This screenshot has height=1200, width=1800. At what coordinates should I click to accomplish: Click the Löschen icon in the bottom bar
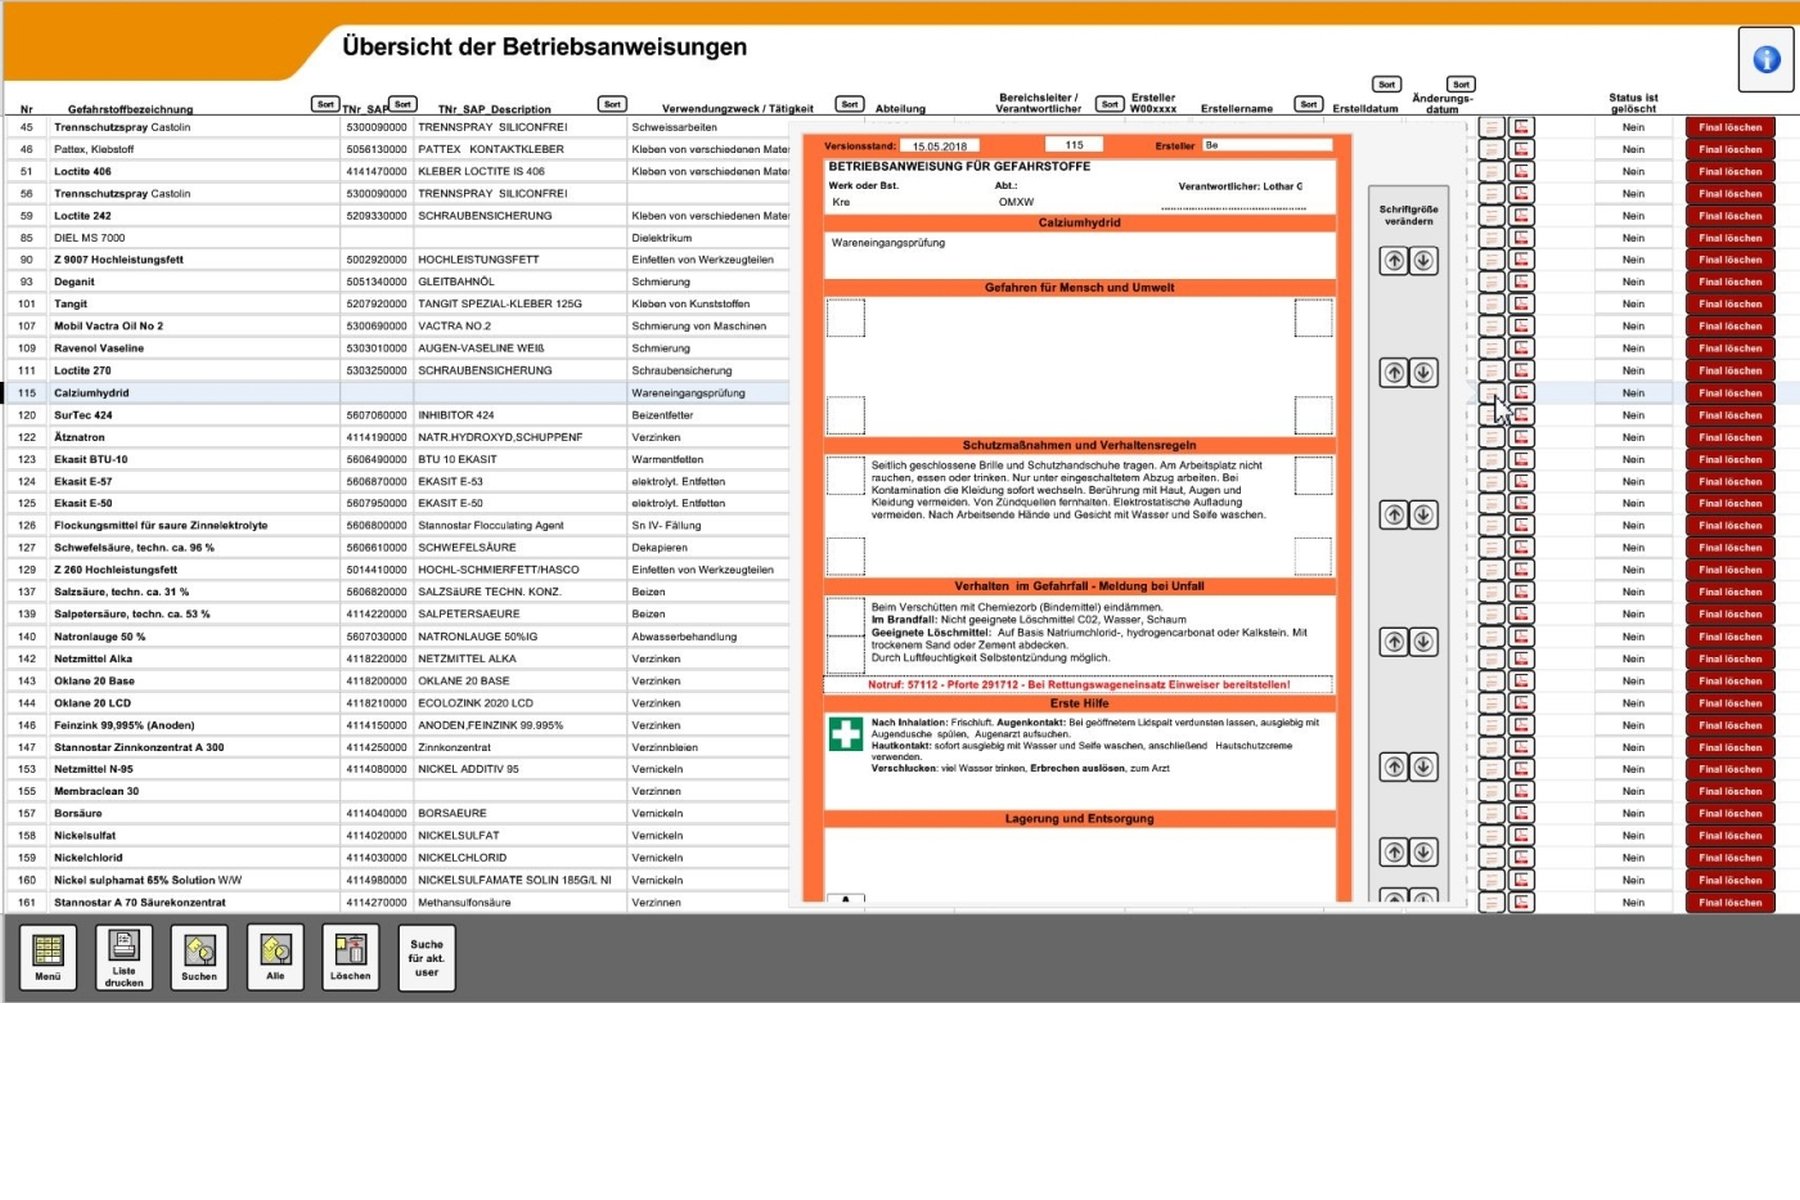pyautogui.click(x=350, y=957)
